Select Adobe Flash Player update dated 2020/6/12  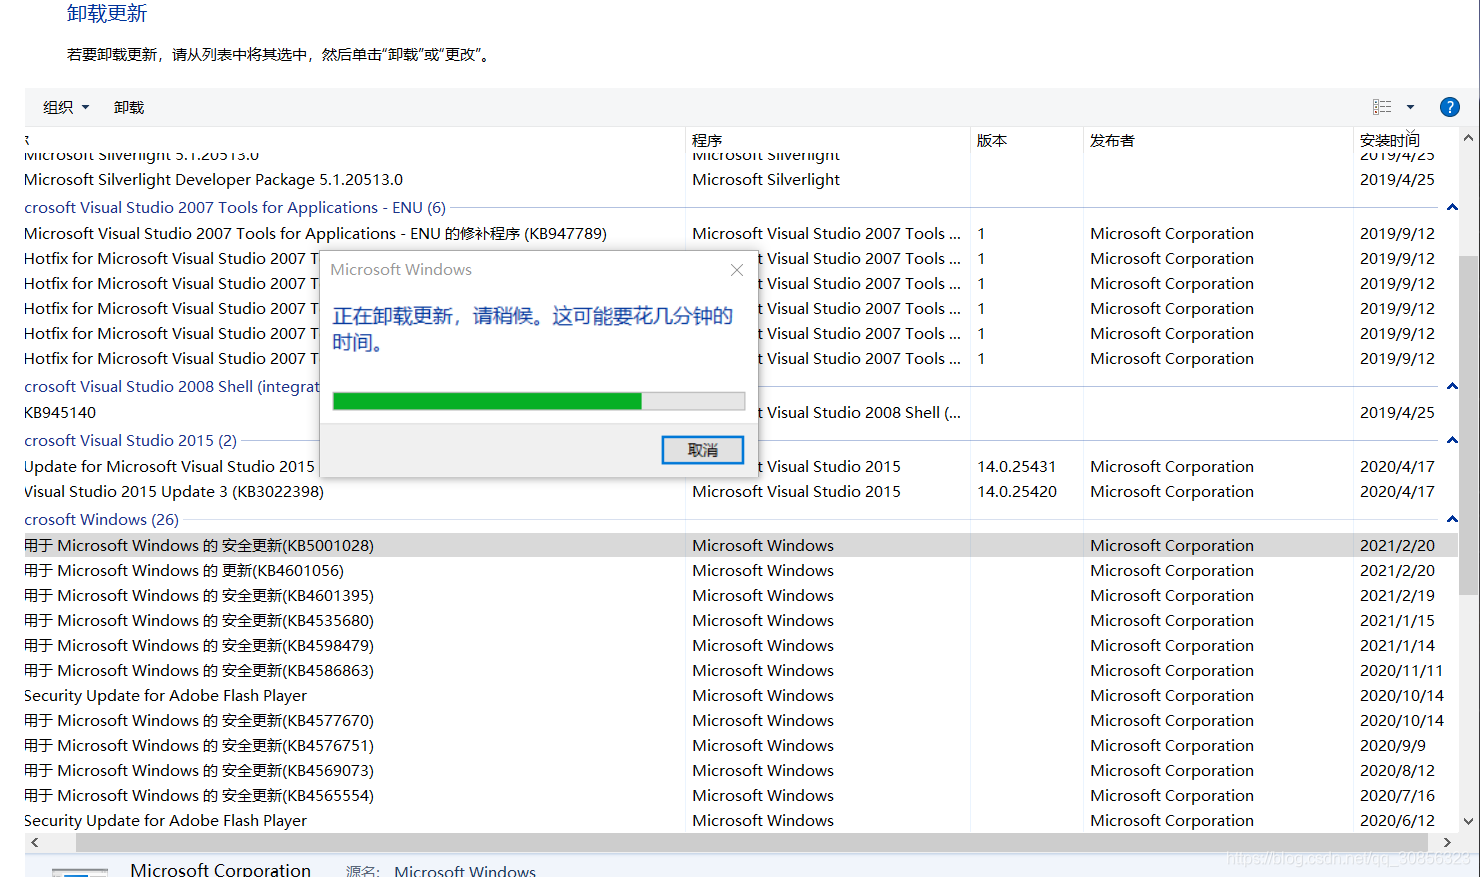click(740, 821)
